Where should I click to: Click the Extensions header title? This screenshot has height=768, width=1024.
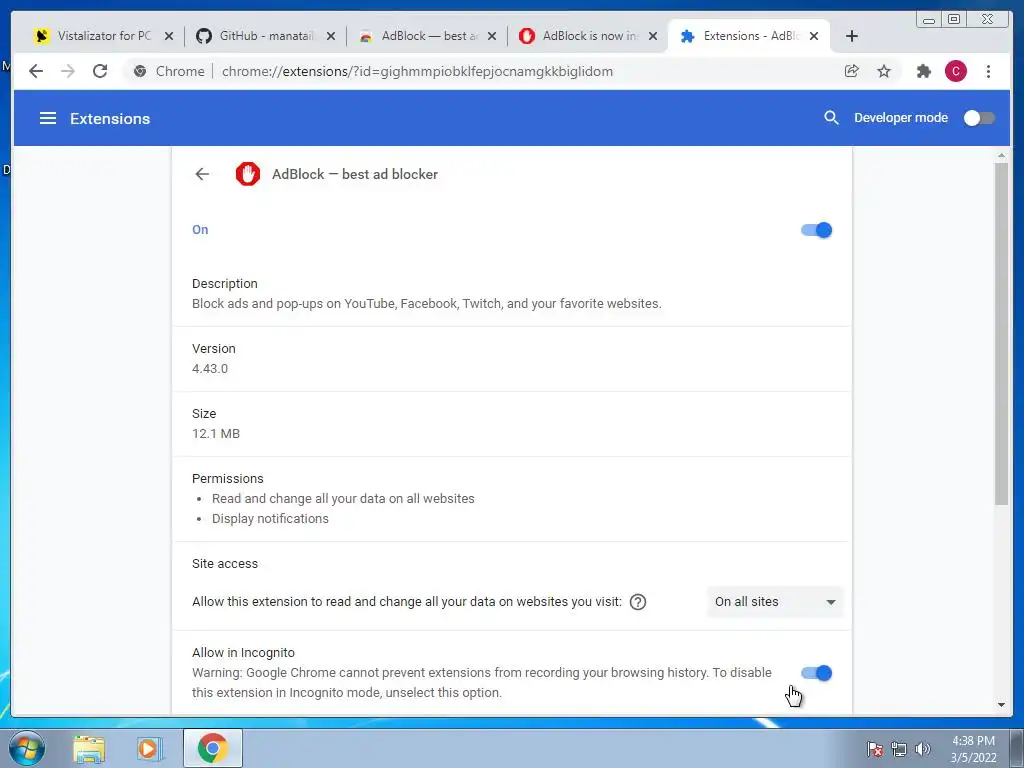click(x=110, y=118)
